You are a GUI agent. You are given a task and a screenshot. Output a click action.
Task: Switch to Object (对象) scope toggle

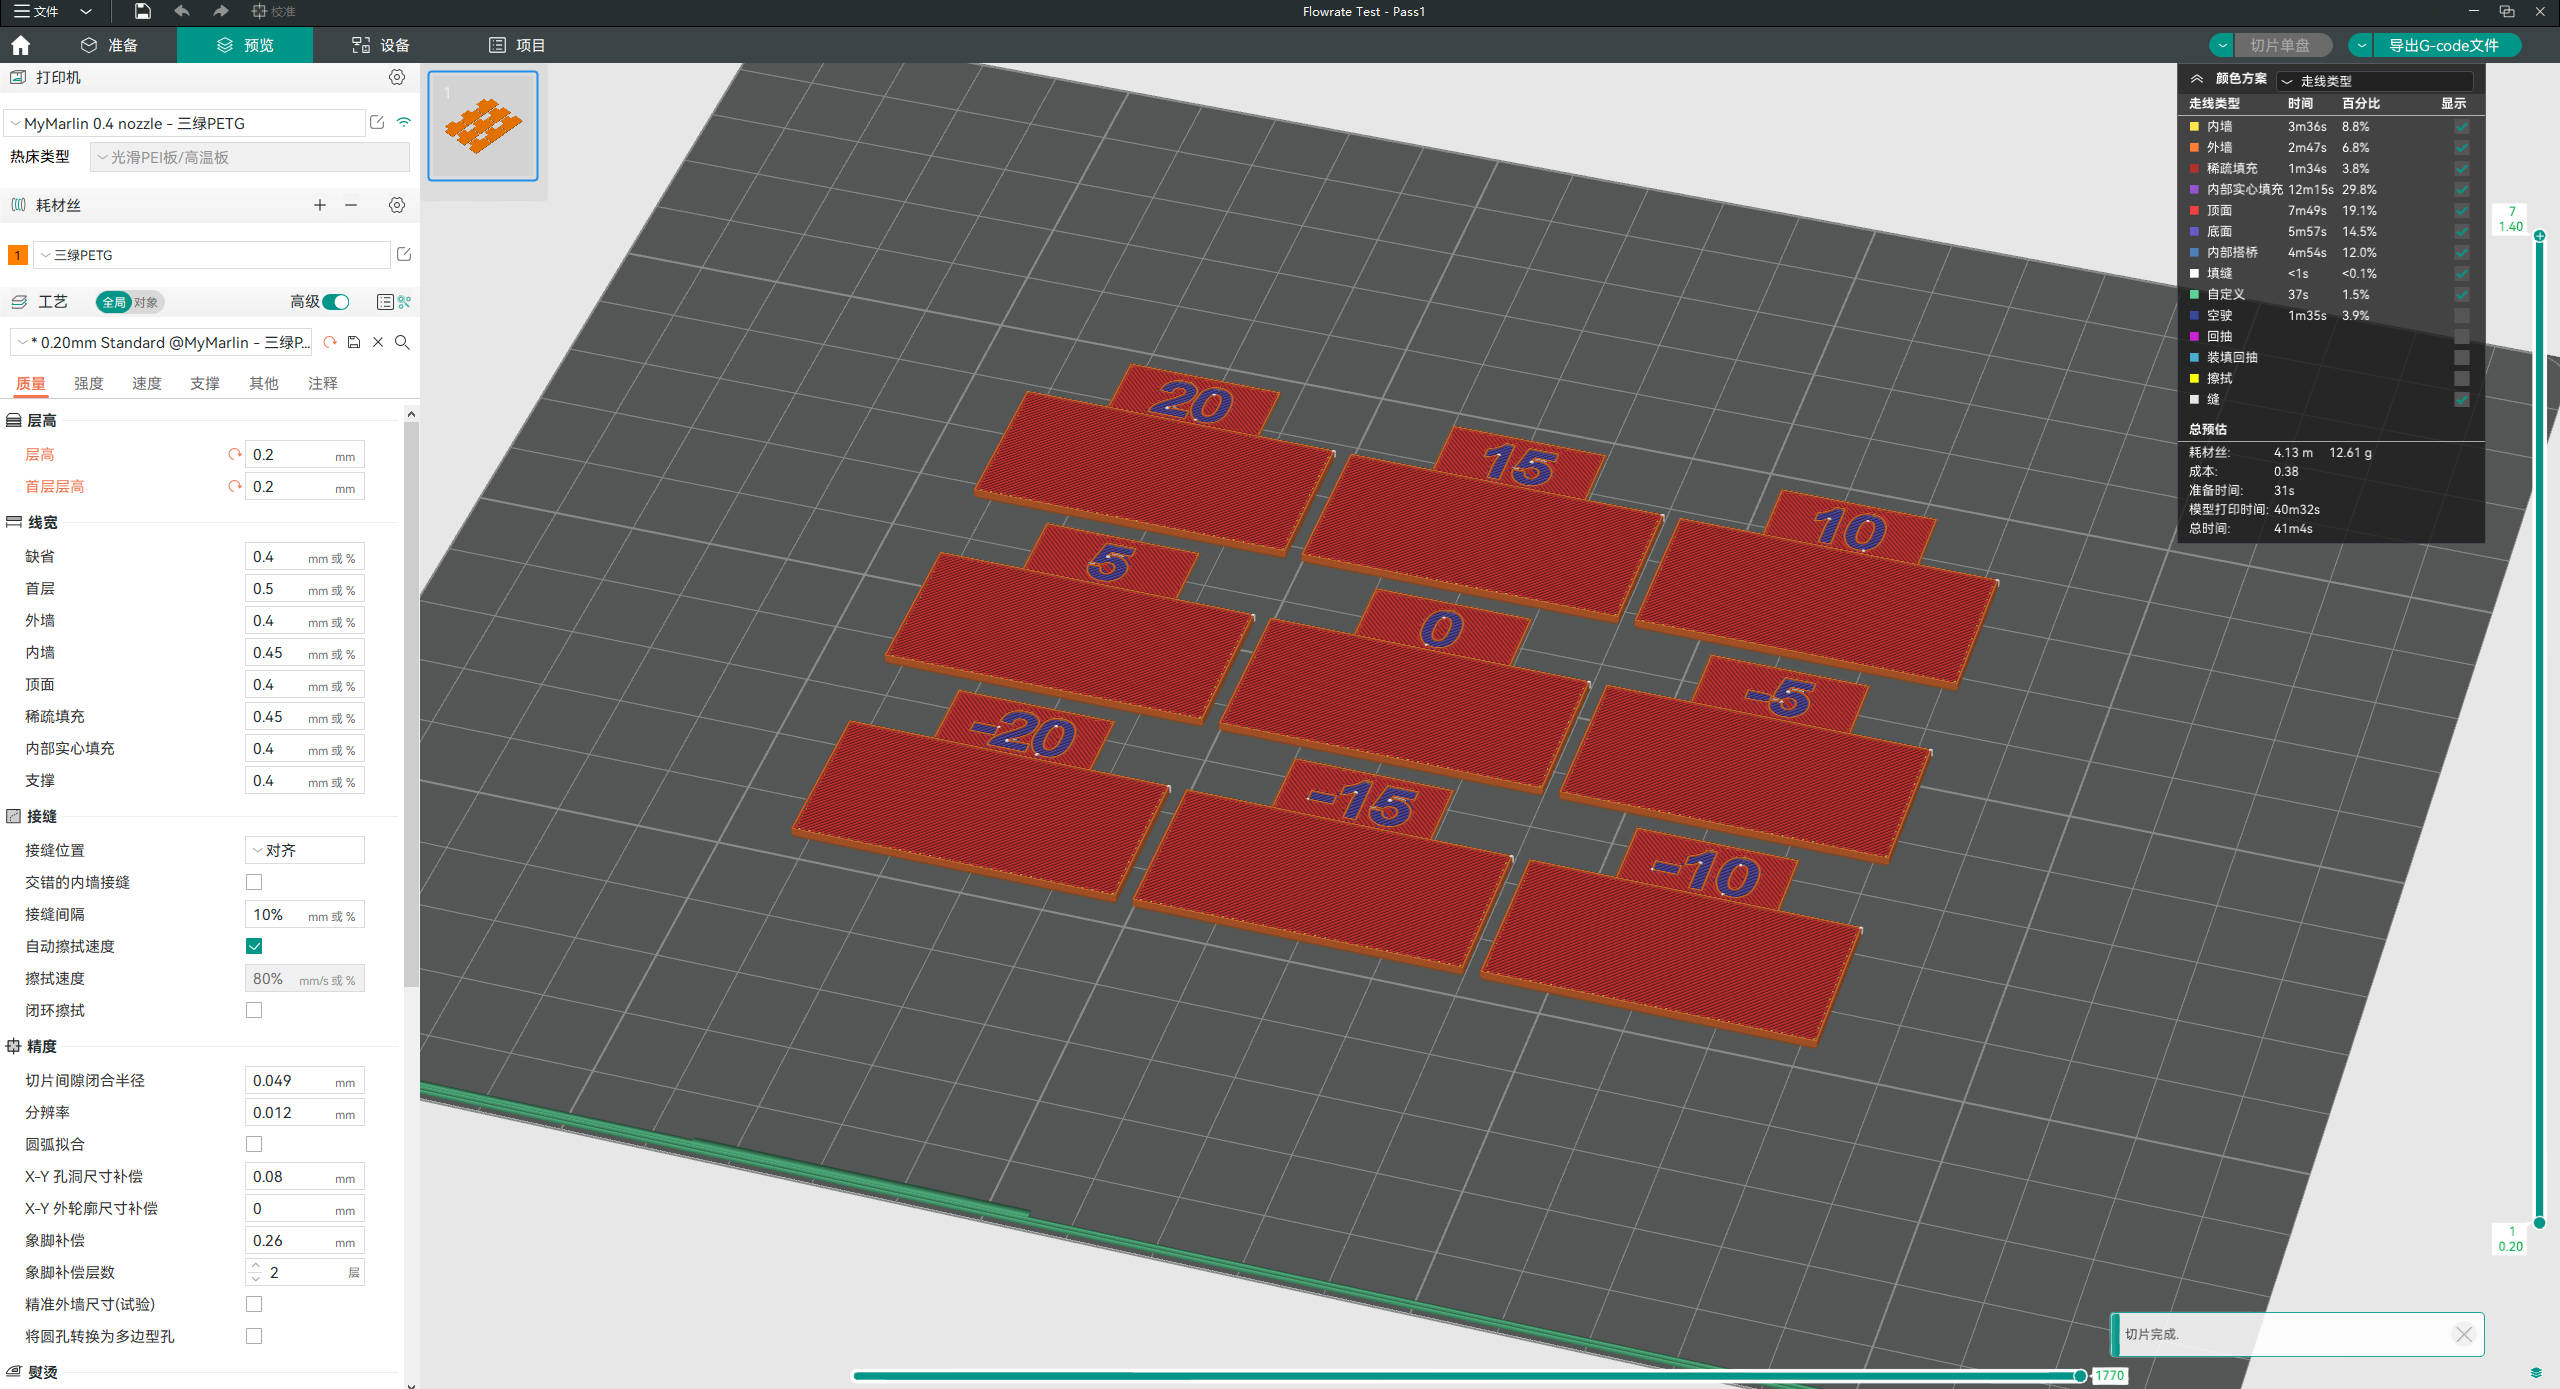(x=146, y=302)
